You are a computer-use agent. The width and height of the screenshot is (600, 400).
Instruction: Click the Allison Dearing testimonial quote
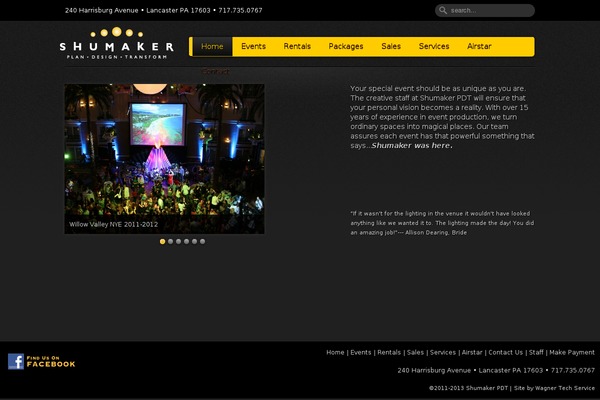coord(442,223)
